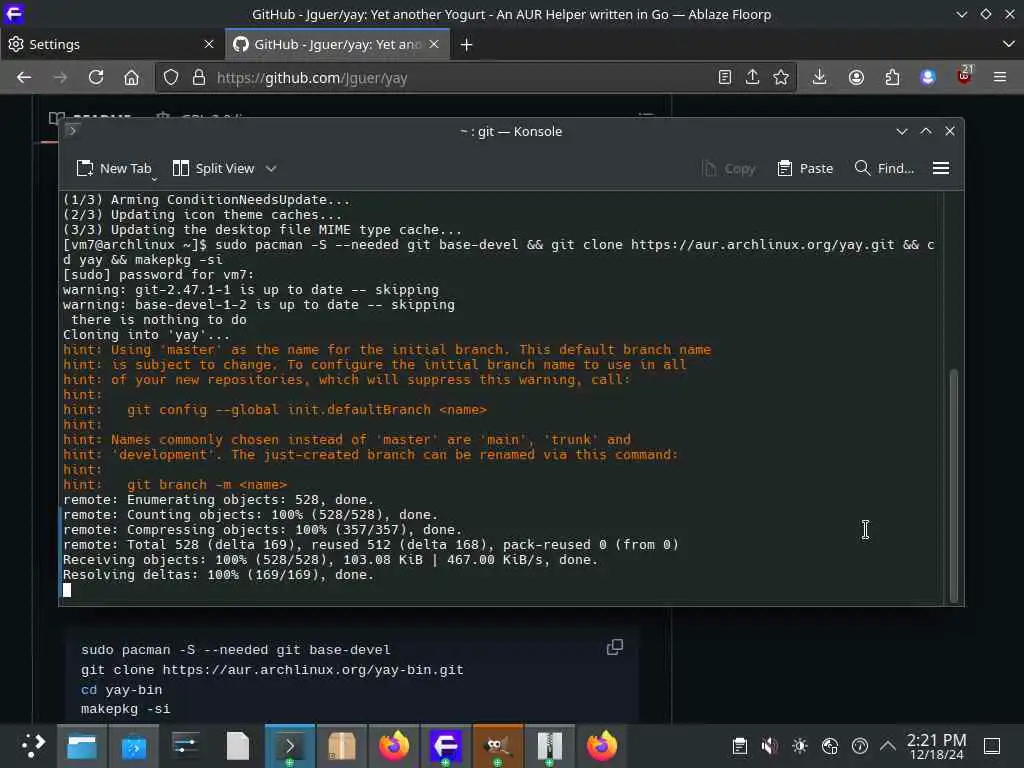Click site security padlock icon

pos(199,78)
